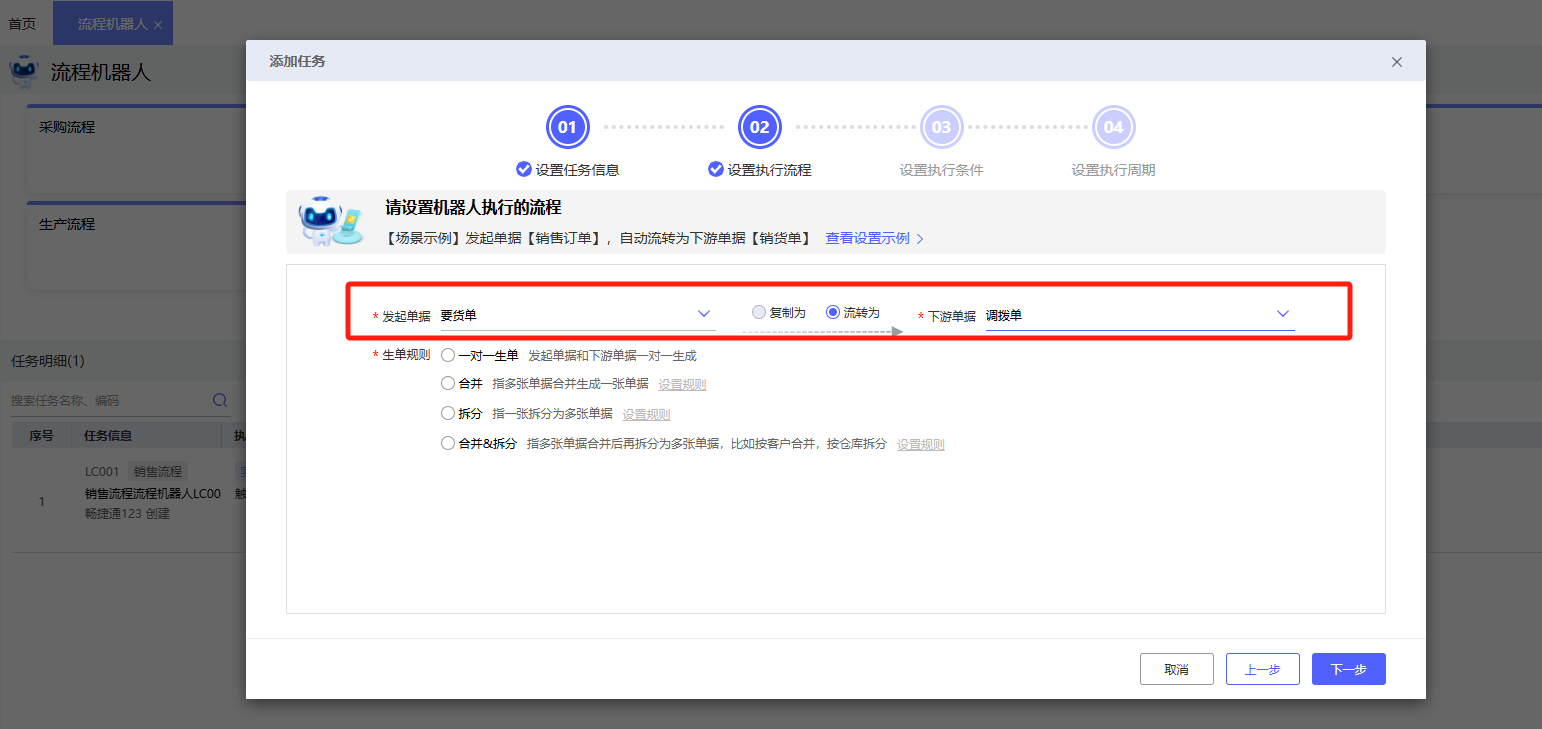1542x729 pixels.
Task: Select the 采购流程 card
Action: (136, 149)
